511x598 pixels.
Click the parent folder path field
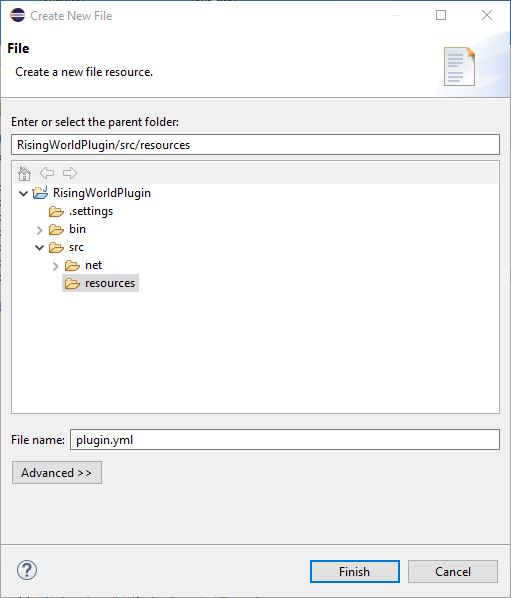pos(255,145)
